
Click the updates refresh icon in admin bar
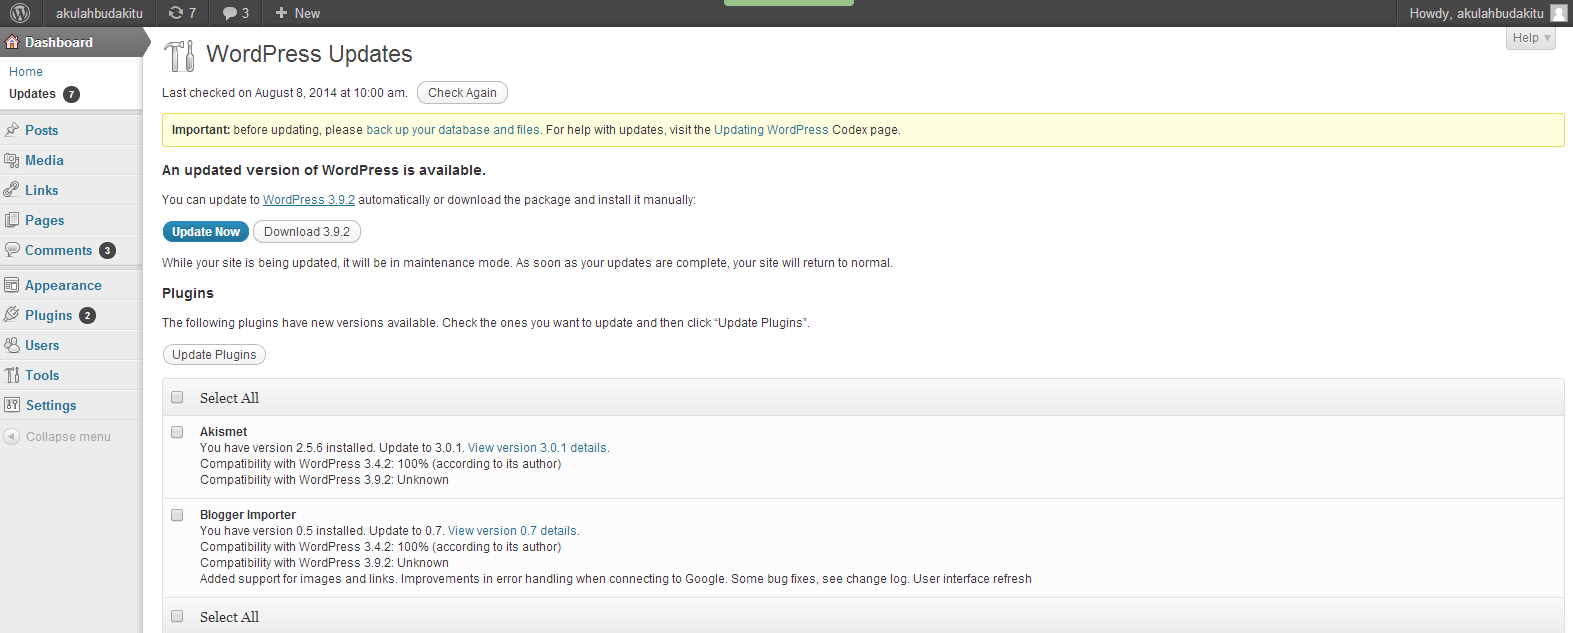tap(176, 13)
